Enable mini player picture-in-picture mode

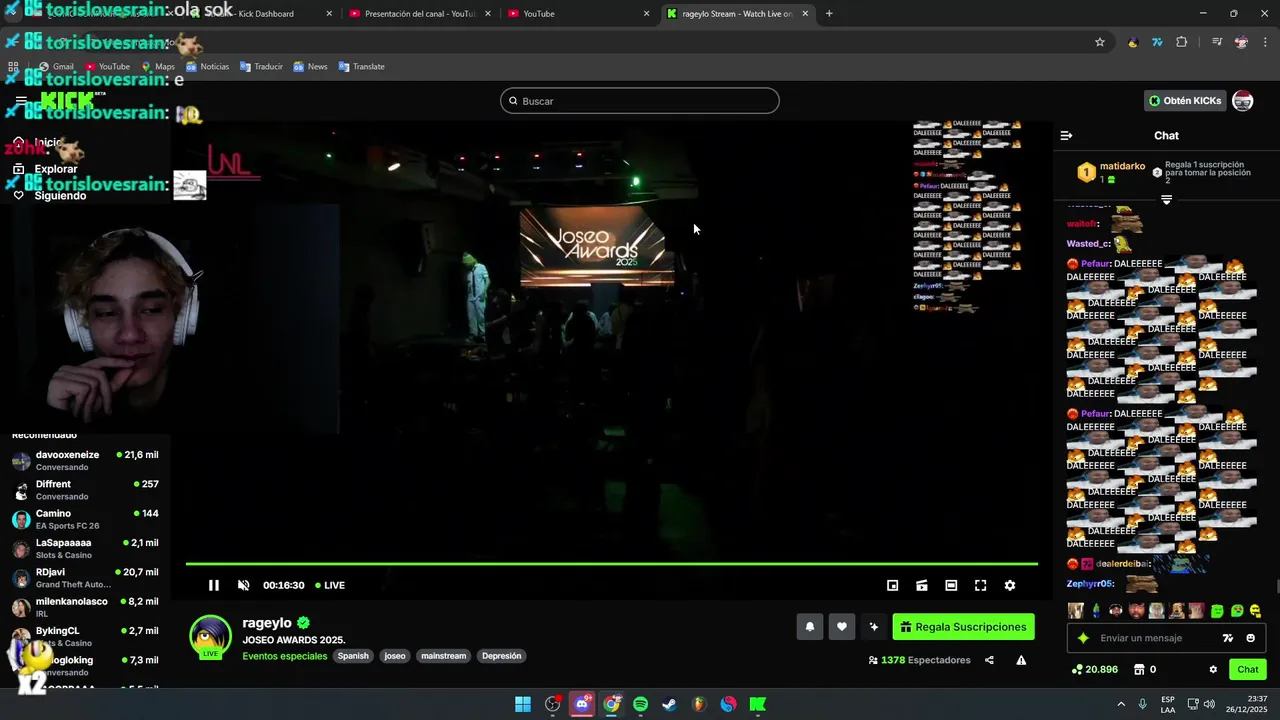click(893, 585)
